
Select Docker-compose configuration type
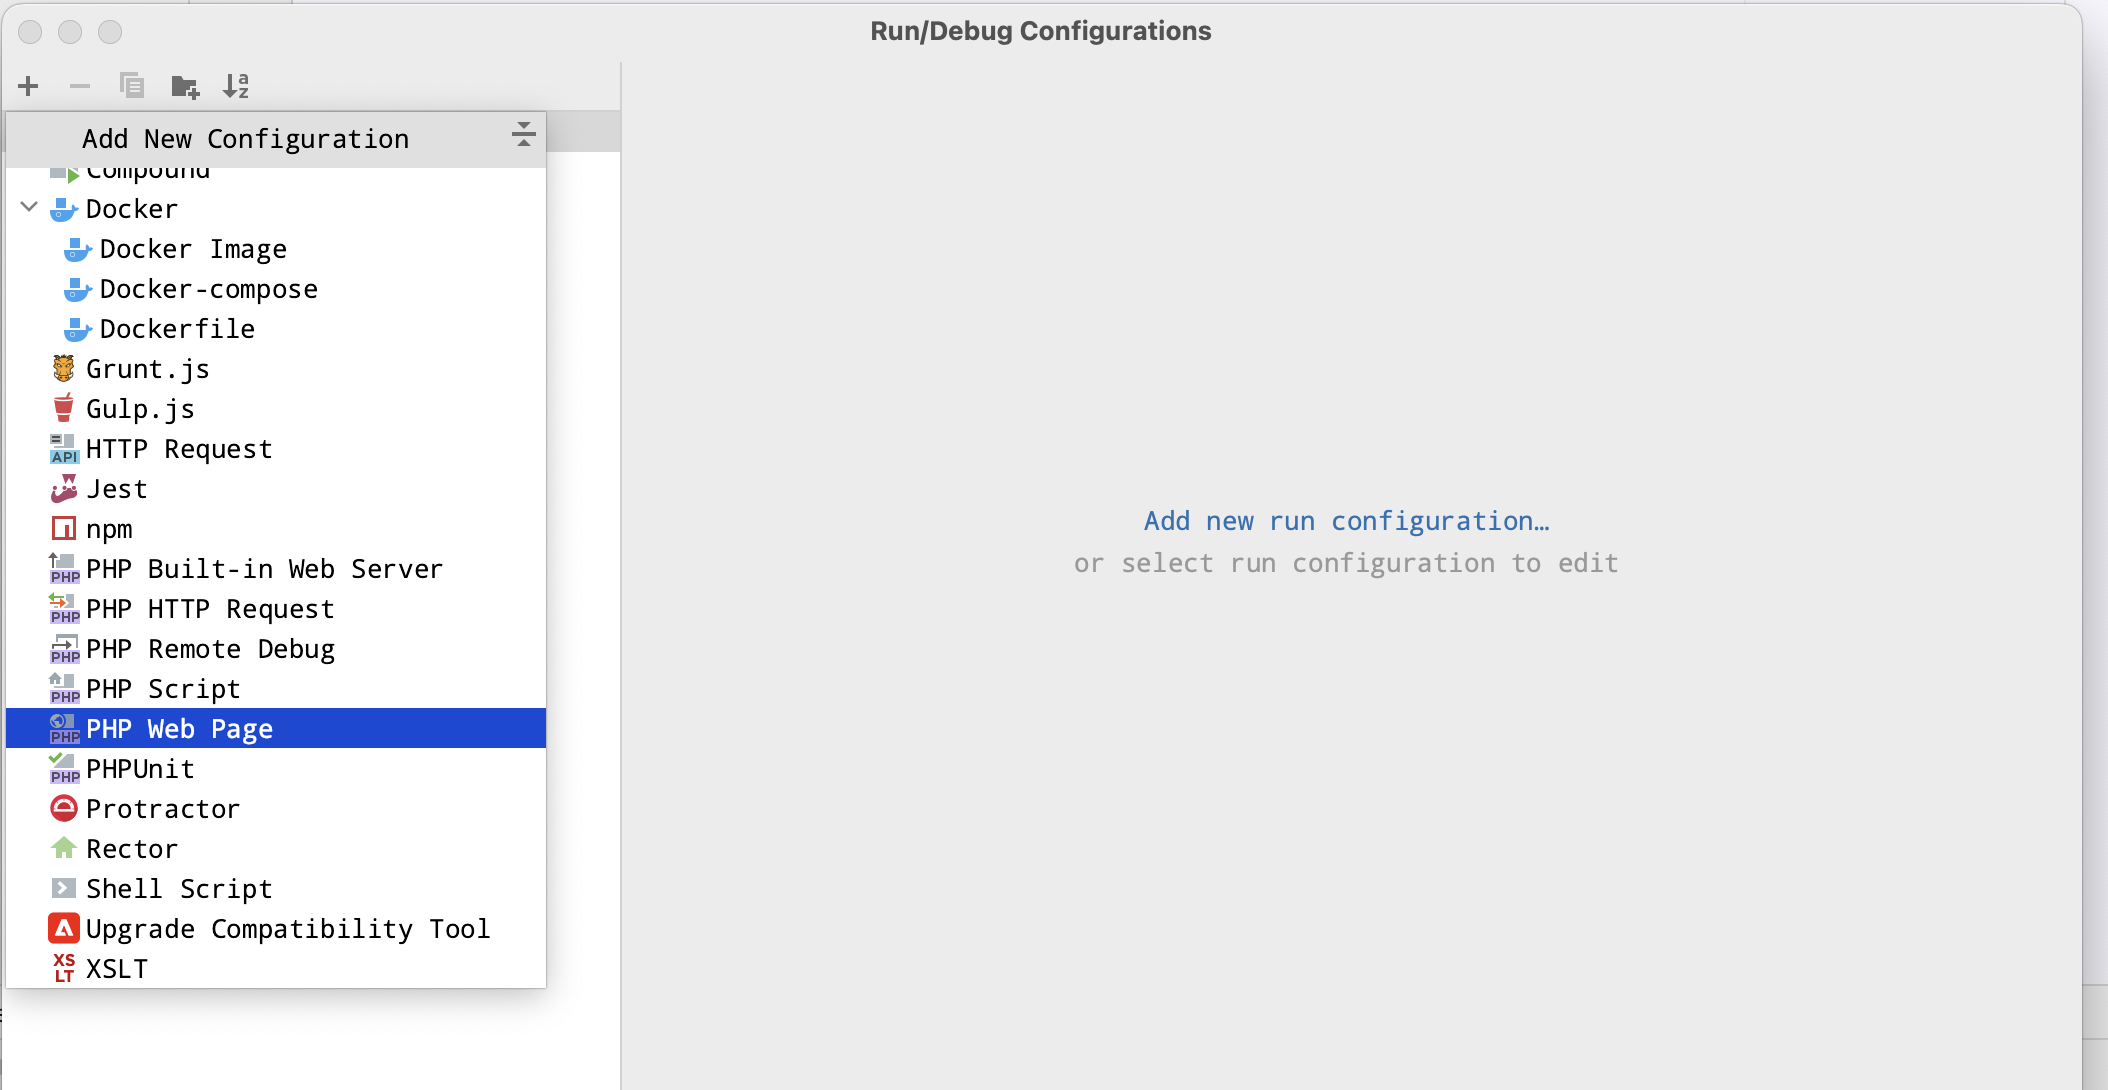click(208, 289)
